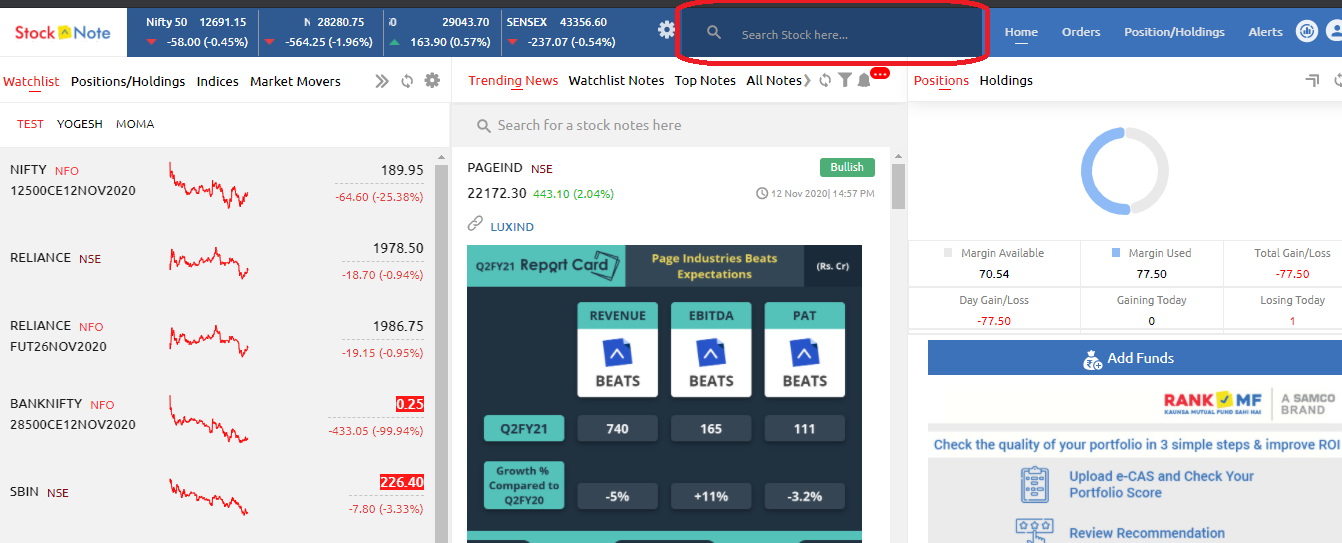Click the stock notes search magnifier
The width and height of the screenshot is (1342, 543).
[x=483, y=126]
